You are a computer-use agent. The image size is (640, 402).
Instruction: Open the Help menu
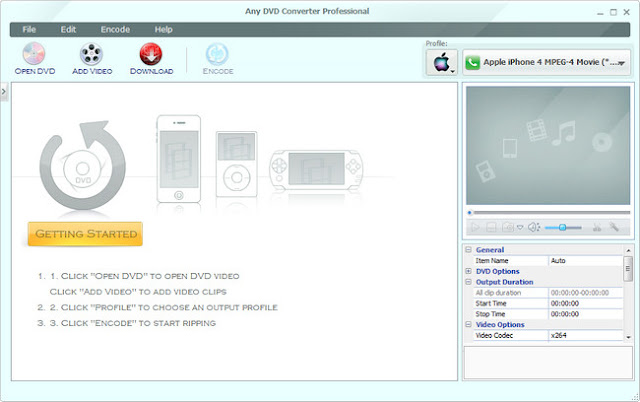tap(163, 29)
